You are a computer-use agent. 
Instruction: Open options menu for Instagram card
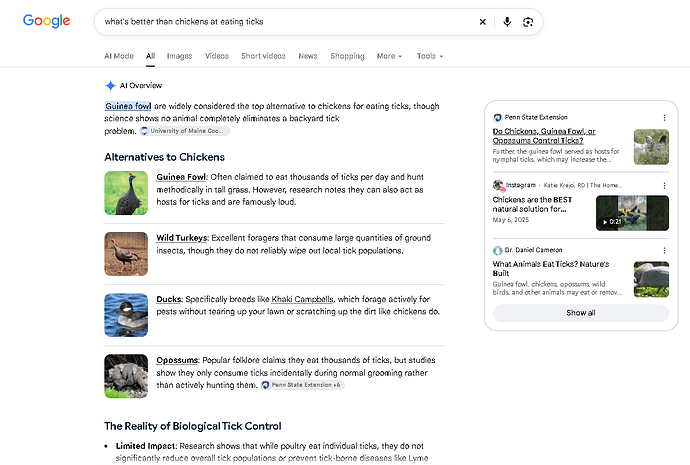tap(664, 186)
